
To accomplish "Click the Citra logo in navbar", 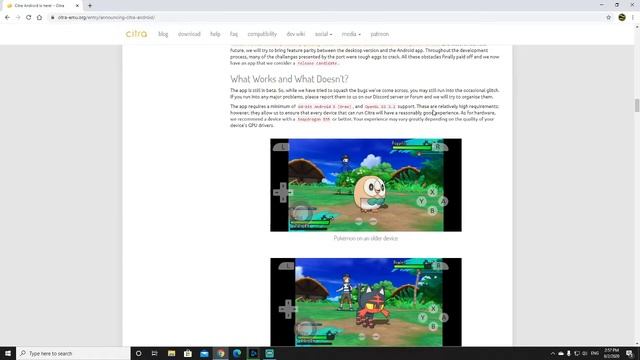I will [x=136, y=34].
